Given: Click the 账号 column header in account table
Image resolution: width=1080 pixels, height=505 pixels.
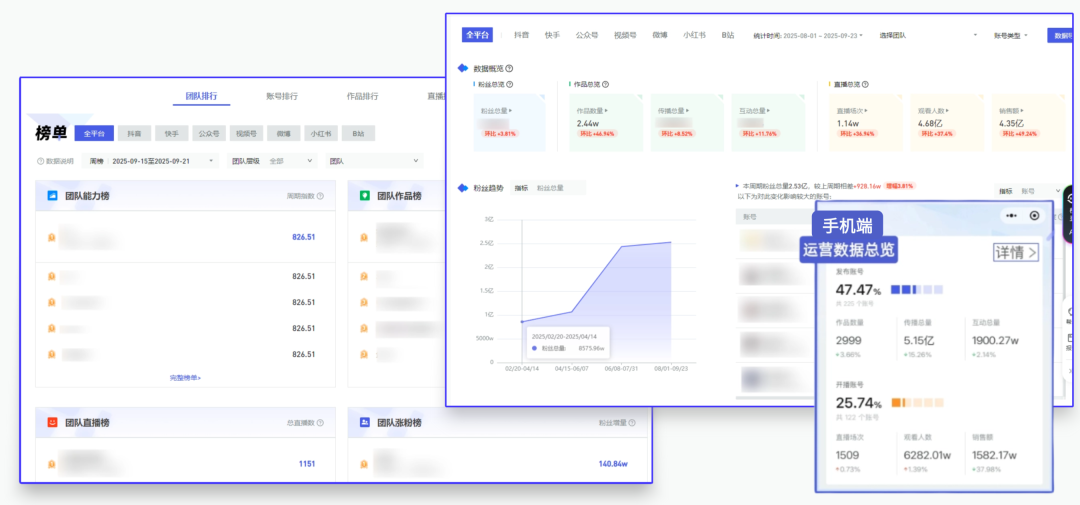Looking at the screenshot, I should click(749, 217).
